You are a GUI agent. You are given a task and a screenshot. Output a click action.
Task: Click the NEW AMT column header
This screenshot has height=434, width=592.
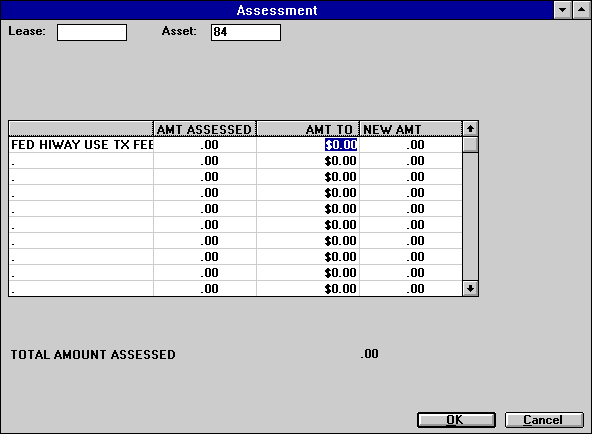coord(411,129)
